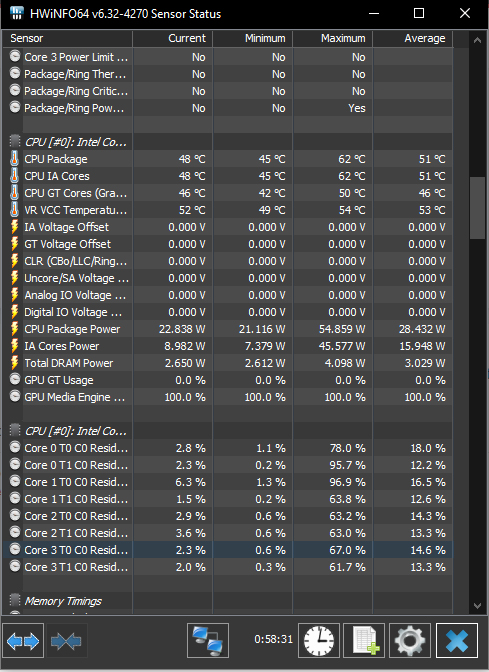The height and width of the screenshot is (672, 489).
Task: Click chip icon of first CPU [#0] group
Action: (x=15, y=141)
